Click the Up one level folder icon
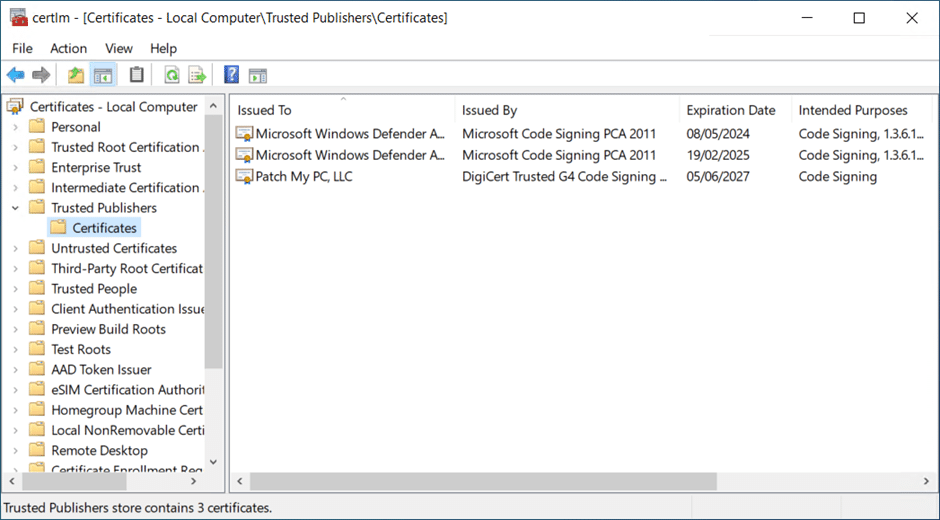 (x=76, y=75)
